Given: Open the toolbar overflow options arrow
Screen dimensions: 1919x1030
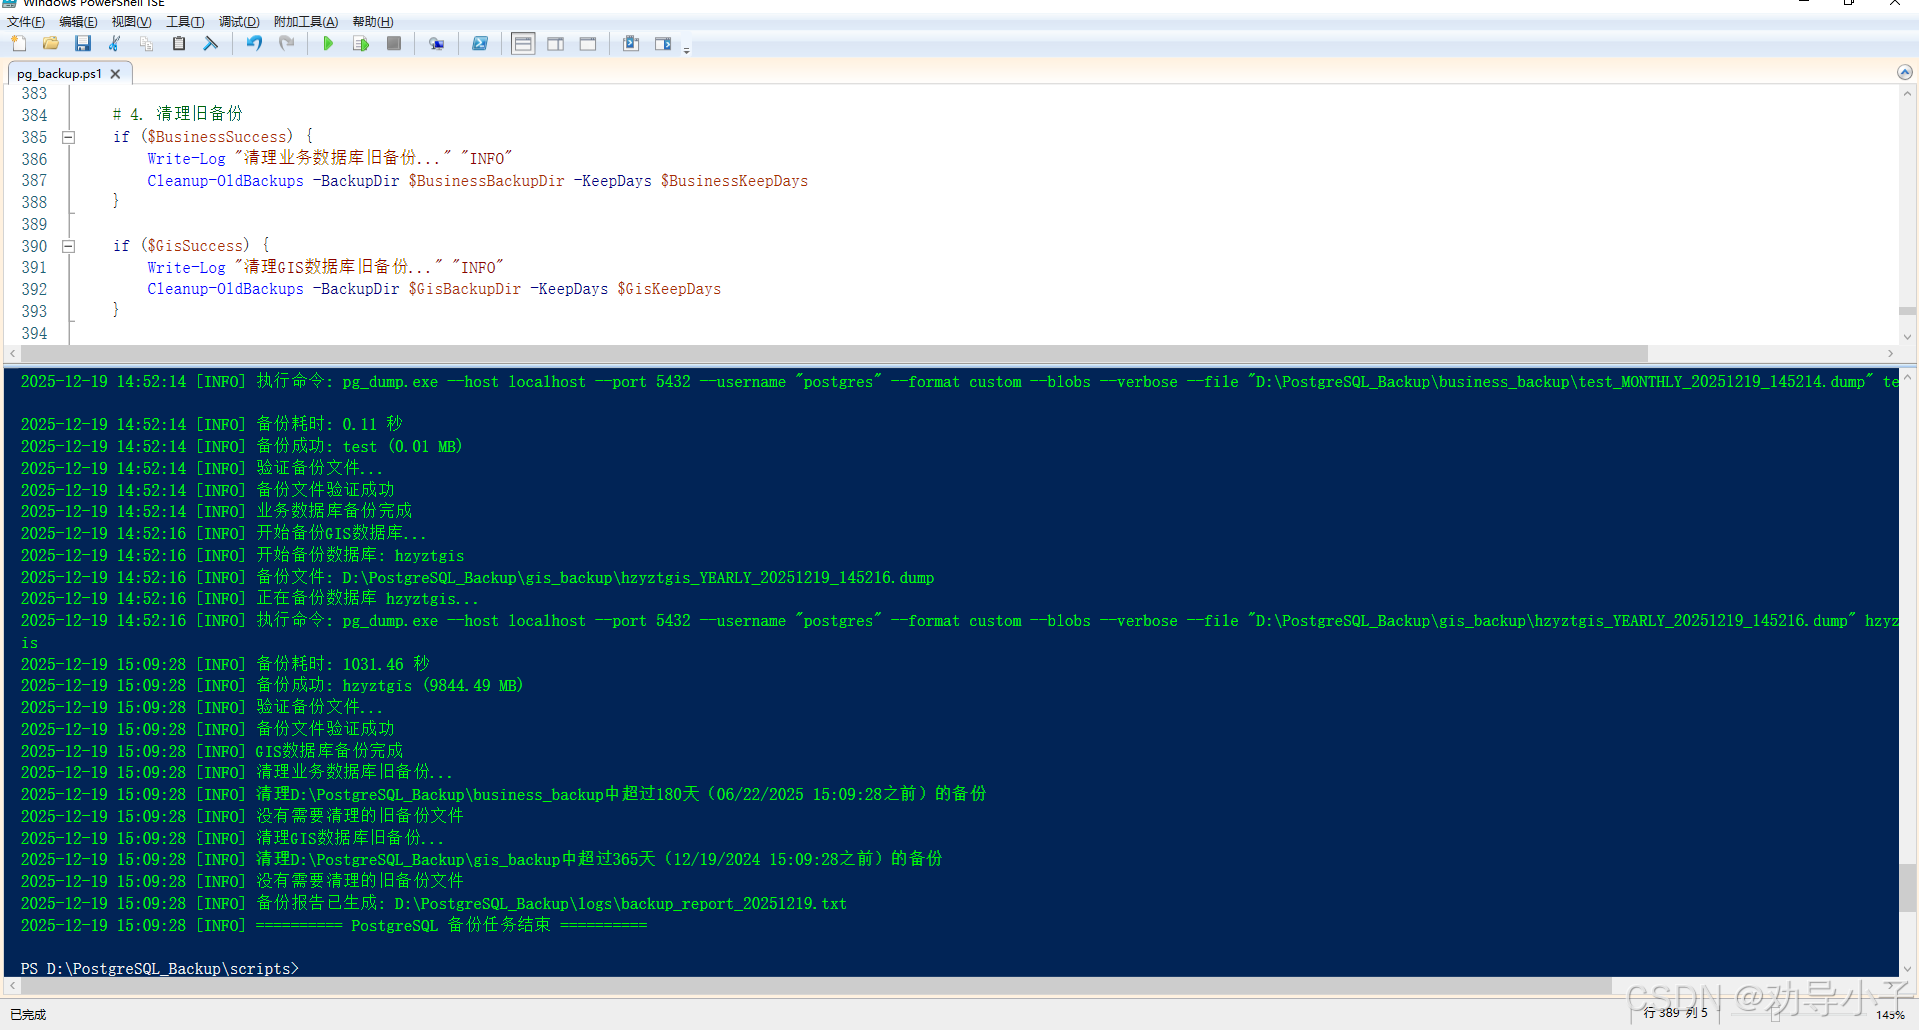Looking at the screenshot, I should click(x=686, y=49).
